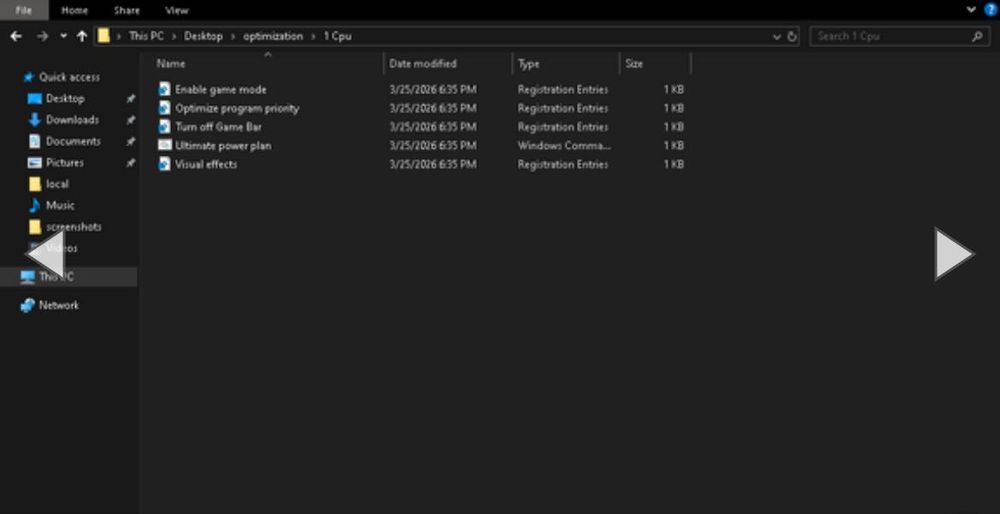
Task: Navigate to optimization folder in breadcrumb
Action: (273, 36)
